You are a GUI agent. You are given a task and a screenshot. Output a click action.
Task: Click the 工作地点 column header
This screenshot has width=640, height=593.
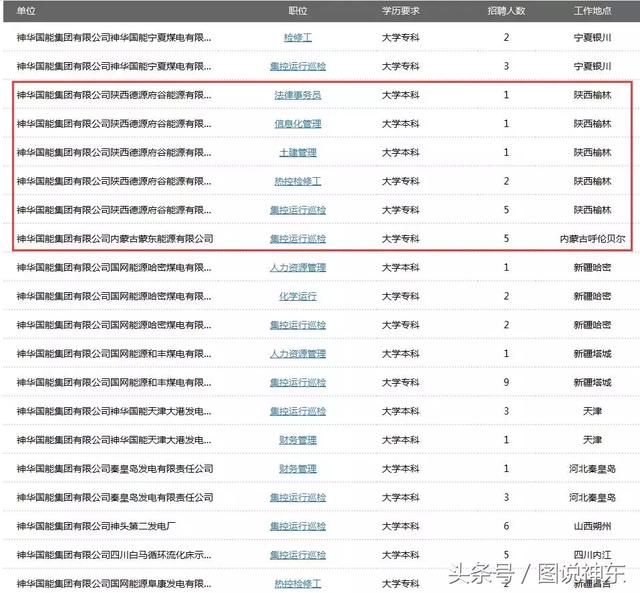[x=593, y=11]
